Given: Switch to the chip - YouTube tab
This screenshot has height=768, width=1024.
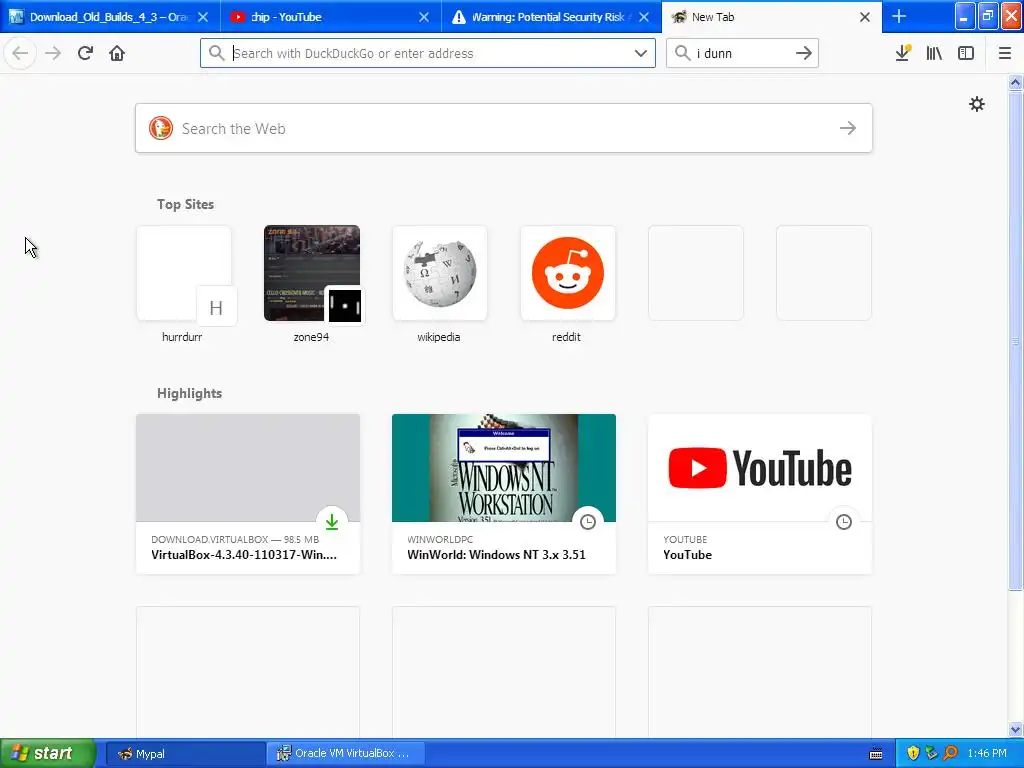Looking at the screenshot, I should click(331, 17).
